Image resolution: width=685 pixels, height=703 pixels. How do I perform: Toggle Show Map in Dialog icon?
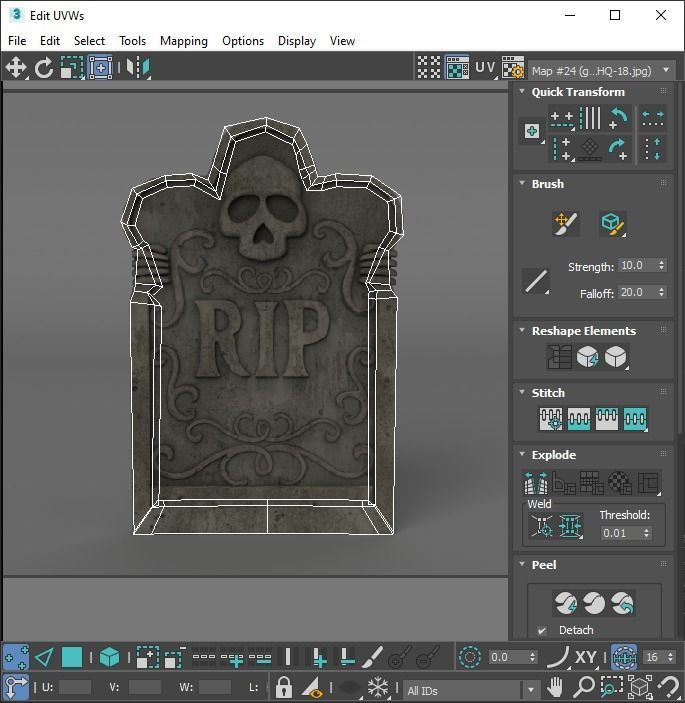coord(457,68)
